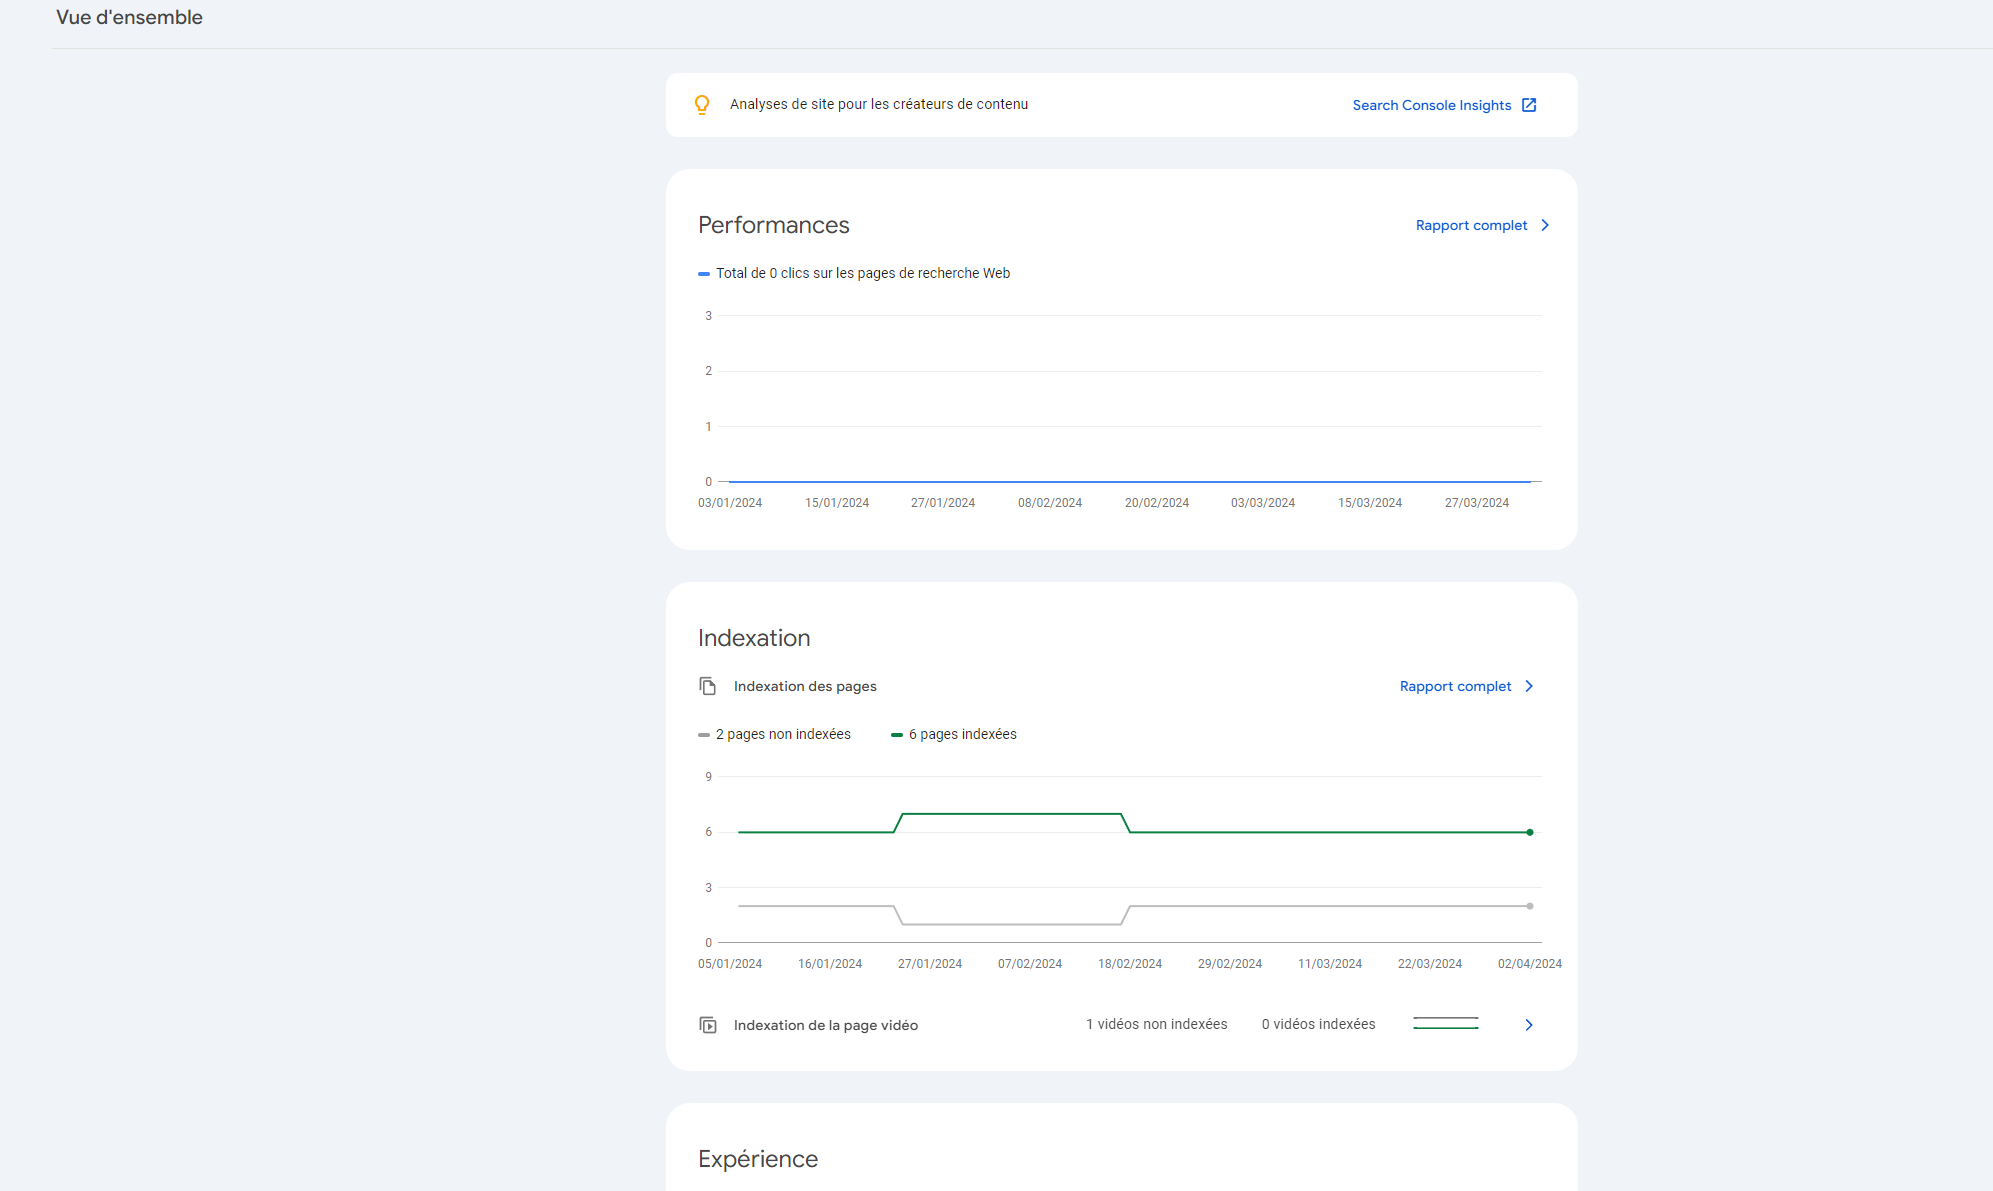The image size is (1993, 1191).
Task: Click the Indexation des pages label
Action: (x=805, y=686)
